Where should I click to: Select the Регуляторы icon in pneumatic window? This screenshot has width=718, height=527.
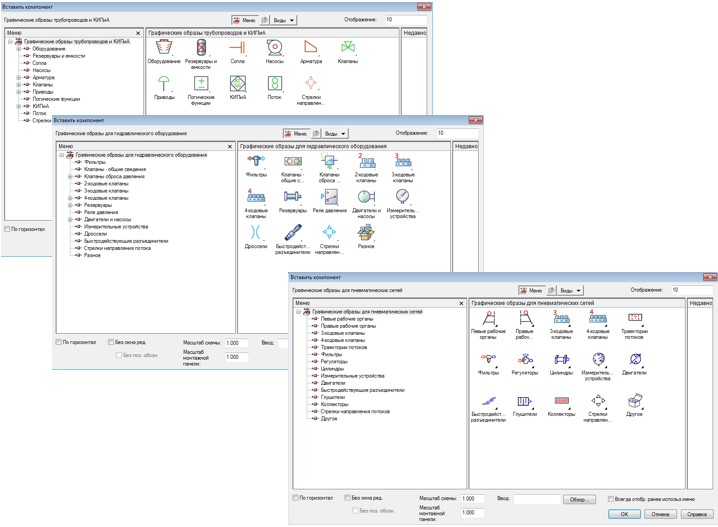click(525, 359)
